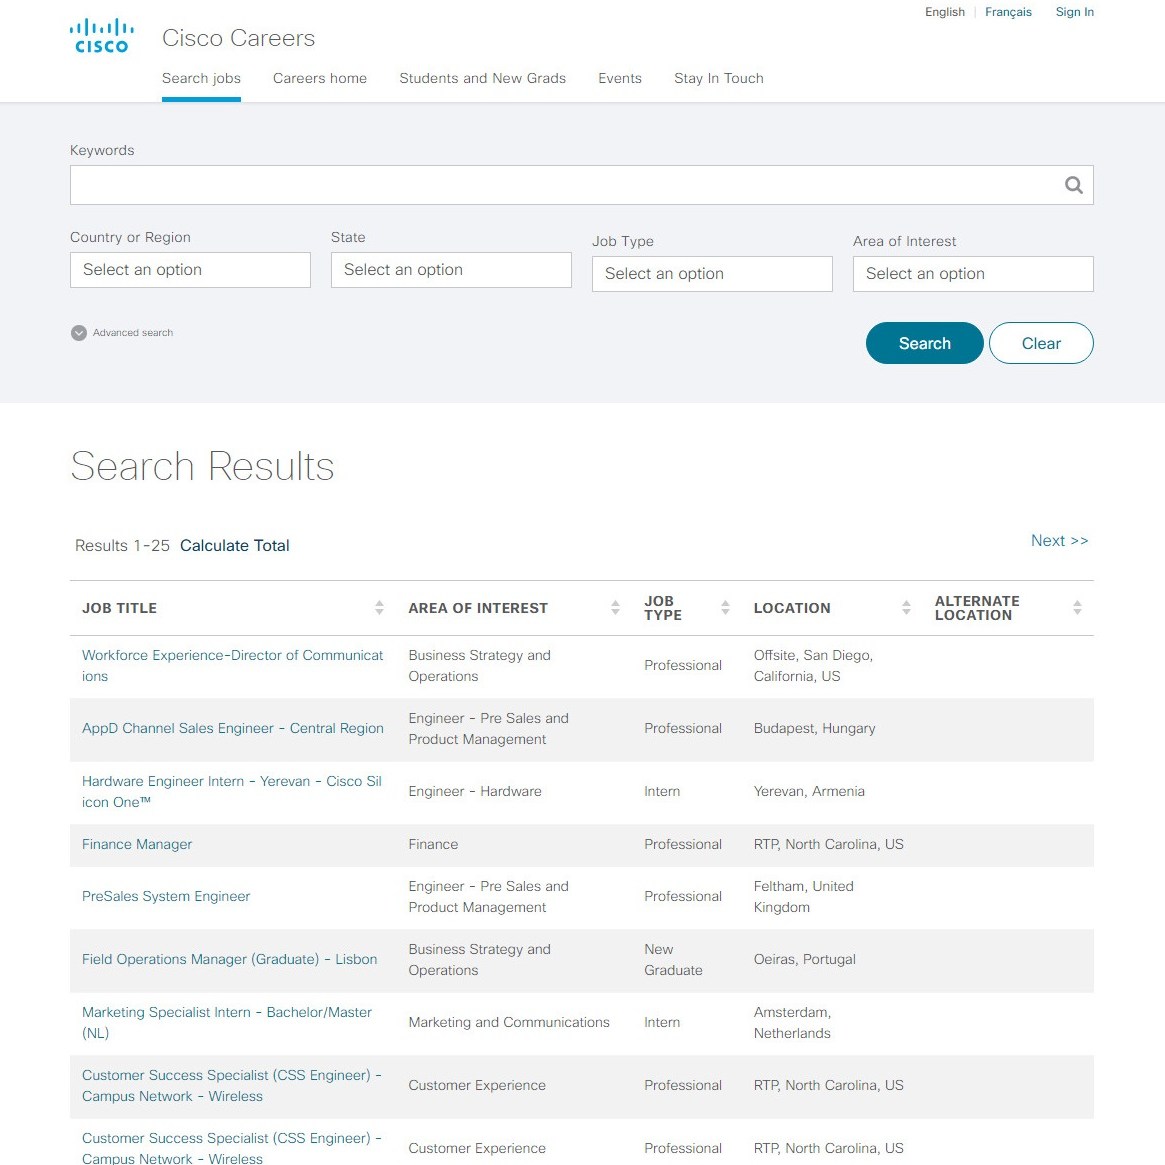Open the Country or Region dropdown

pos(190,270)
